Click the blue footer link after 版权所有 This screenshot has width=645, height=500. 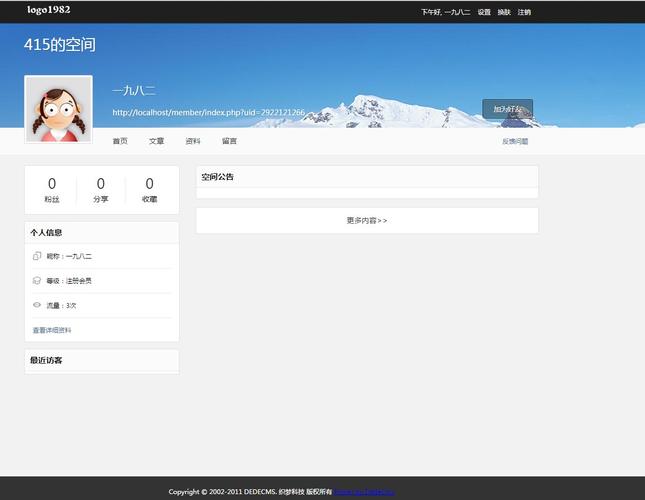tap(365, 492)
